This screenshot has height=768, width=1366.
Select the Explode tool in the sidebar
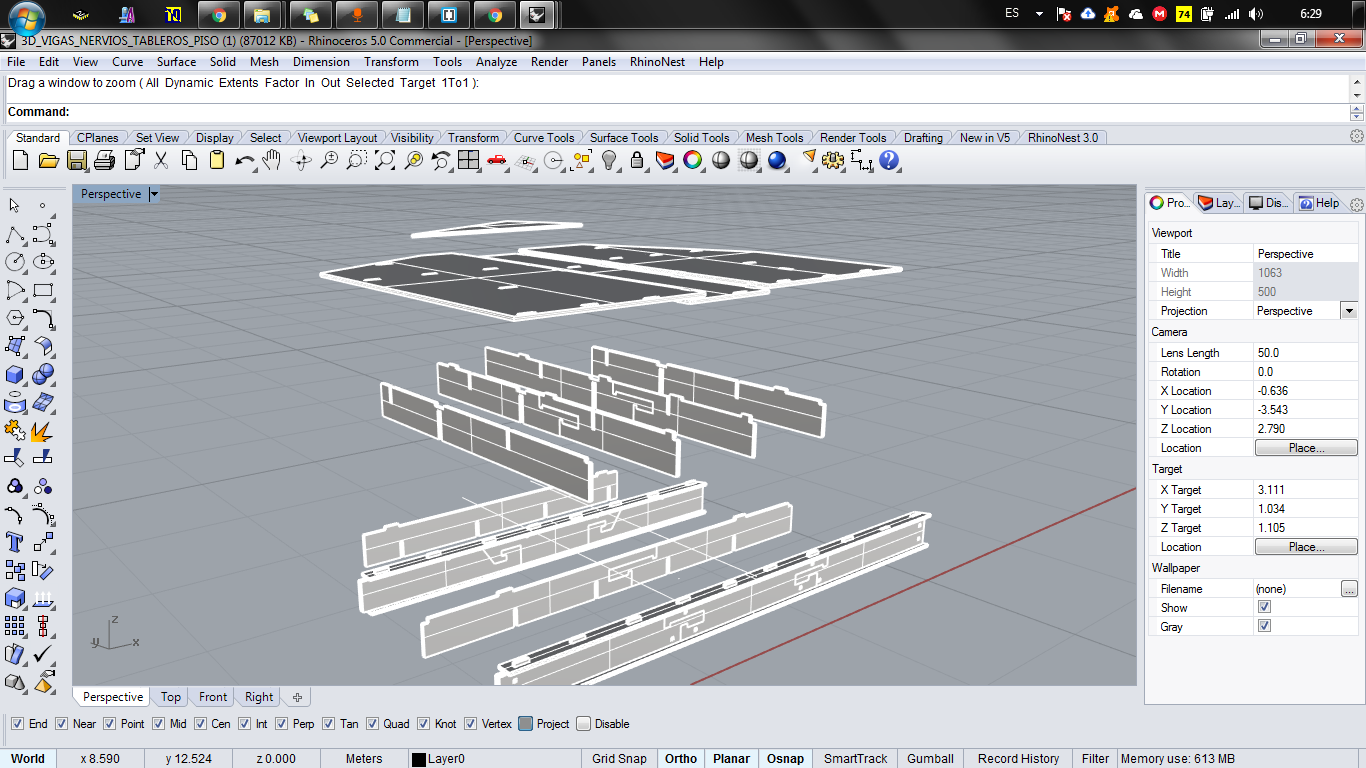tap(43, 430)
